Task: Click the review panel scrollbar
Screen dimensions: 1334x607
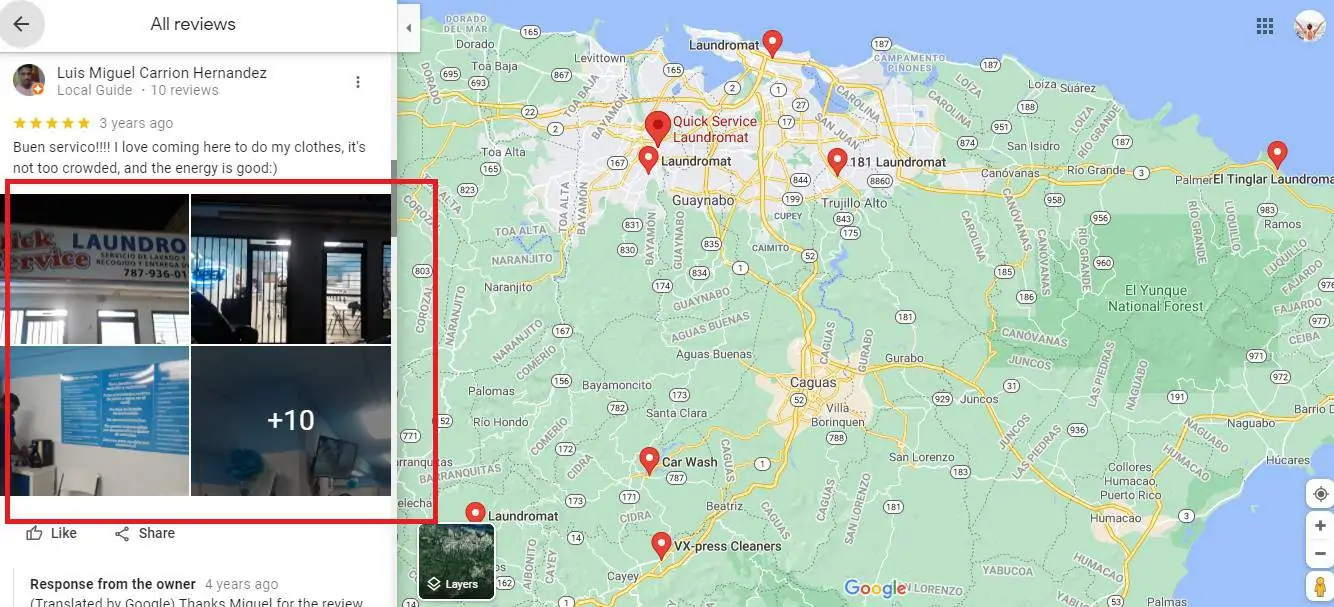Action: [393, 198]
